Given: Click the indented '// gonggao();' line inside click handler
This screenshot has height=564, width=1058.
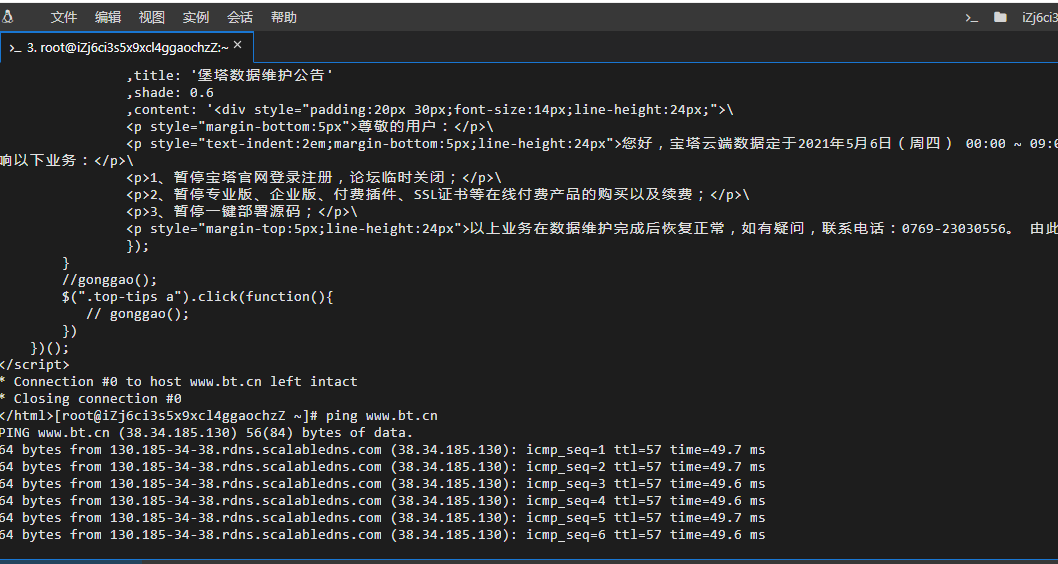Looking at the screenshot, I should [138, 314].
